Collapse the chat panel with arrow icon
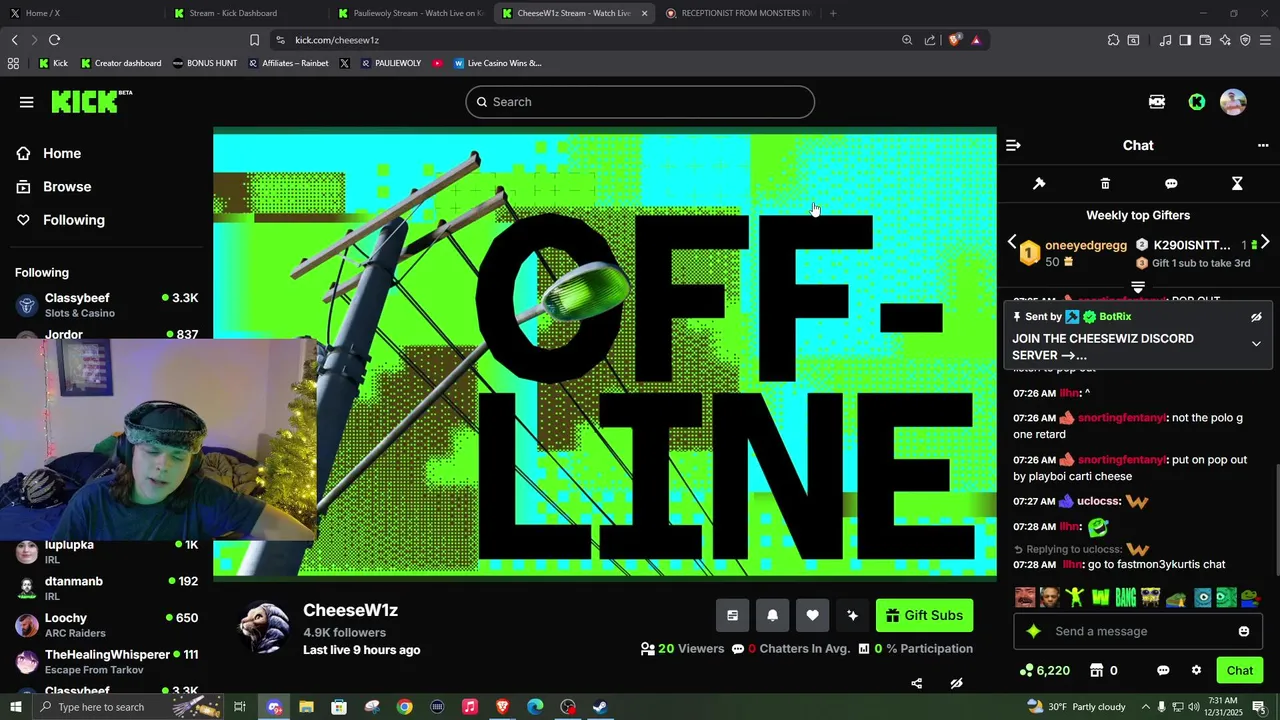This screenshot has width=1280, height=720. [1013, 145]
